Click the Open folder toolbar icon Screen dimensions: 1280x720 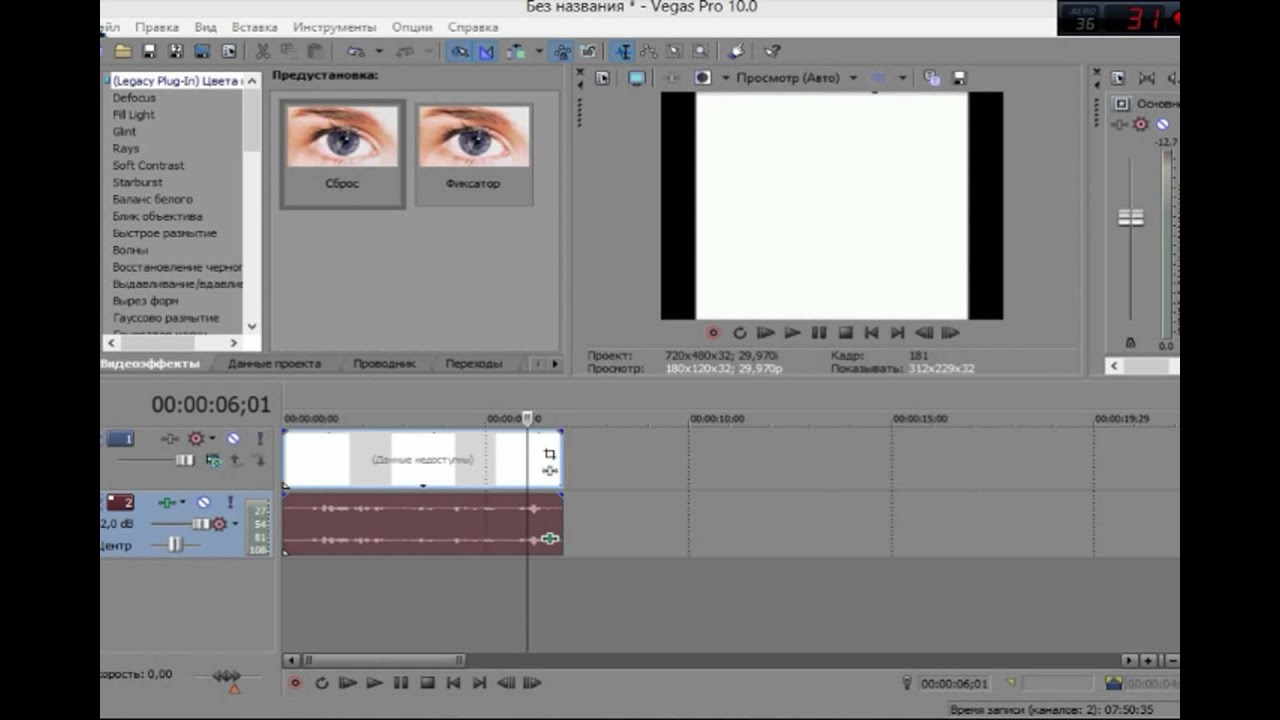click(x=123, y=51)
